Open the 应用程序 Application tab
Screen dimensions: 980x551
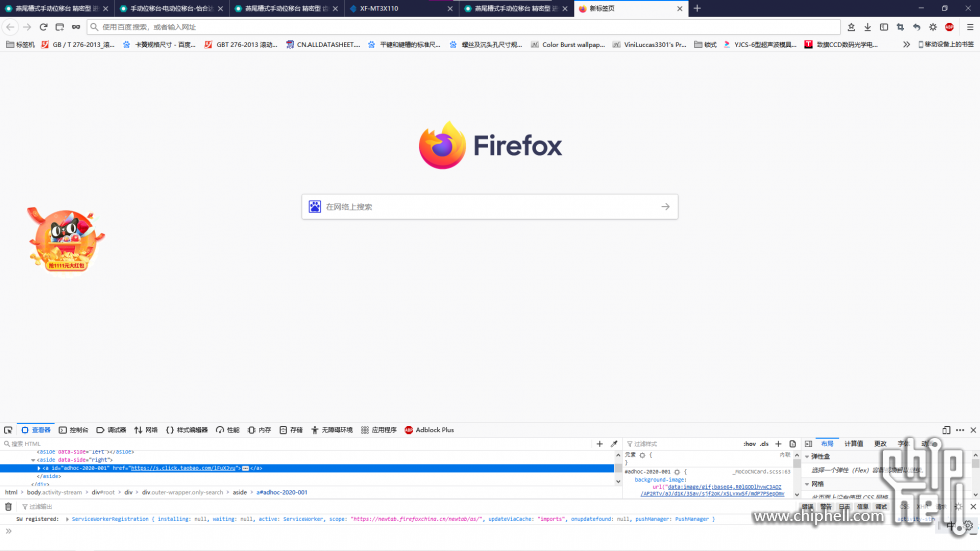pos(379,430)
